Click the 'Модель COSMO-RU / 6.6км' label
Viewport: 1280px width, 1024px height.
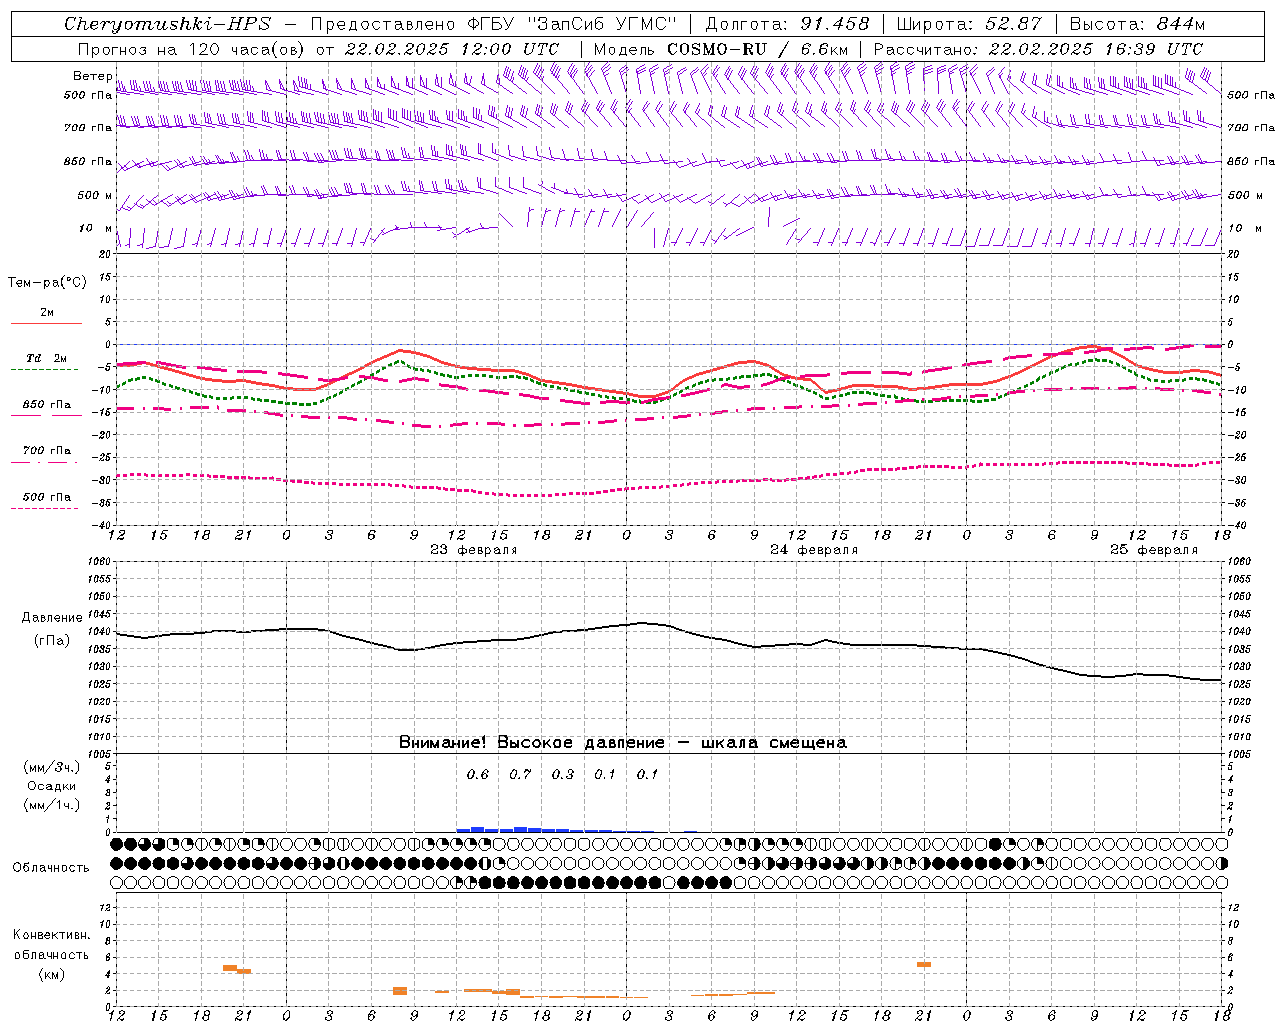pos(720,49)
